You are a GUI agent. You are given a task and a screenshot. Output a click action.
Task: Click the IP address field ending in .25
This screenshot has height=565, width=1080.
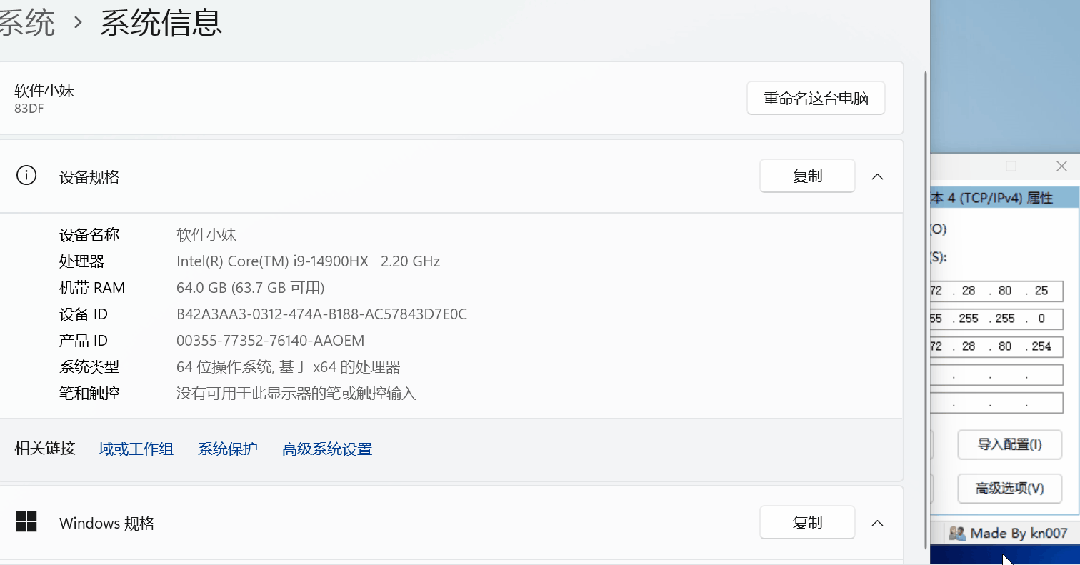pos(996,291)
